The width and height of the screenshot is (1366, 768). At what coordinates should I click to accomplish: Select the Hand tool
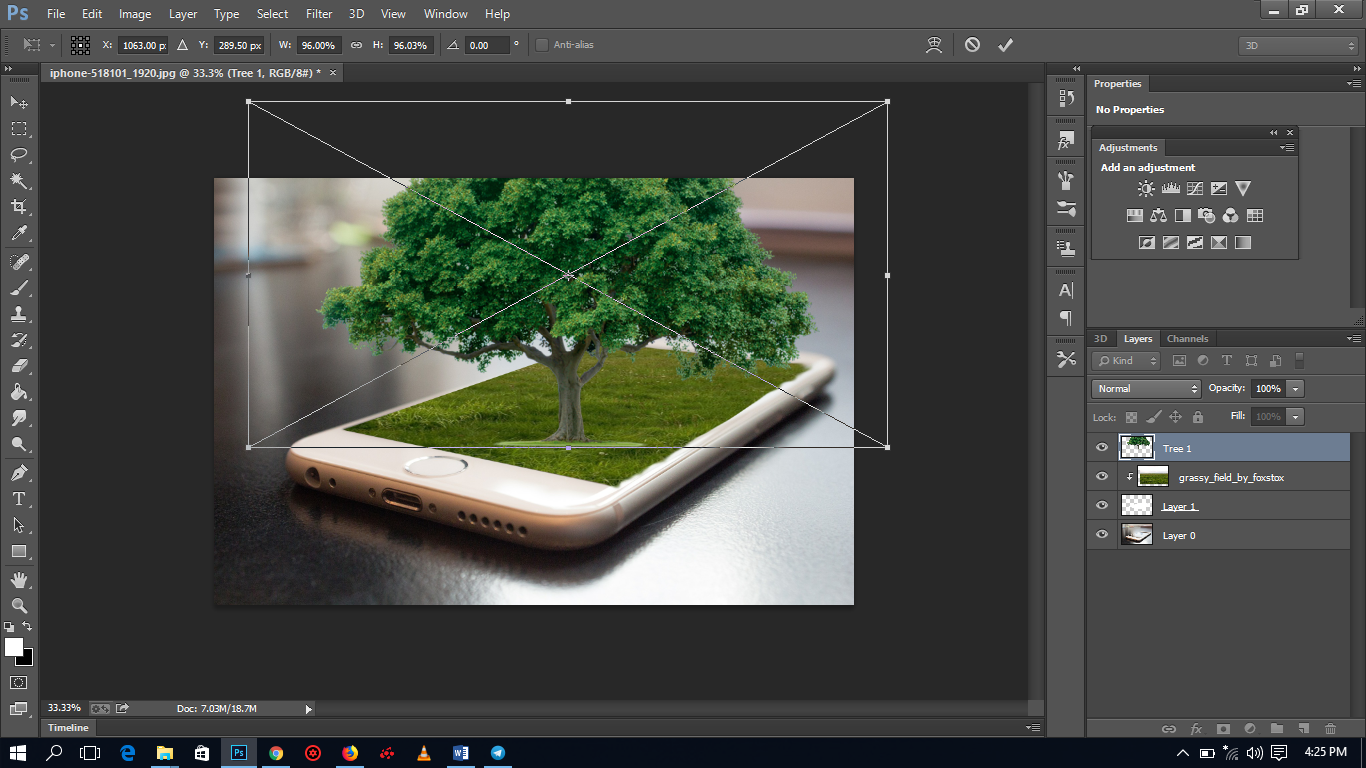coord(19,580)
